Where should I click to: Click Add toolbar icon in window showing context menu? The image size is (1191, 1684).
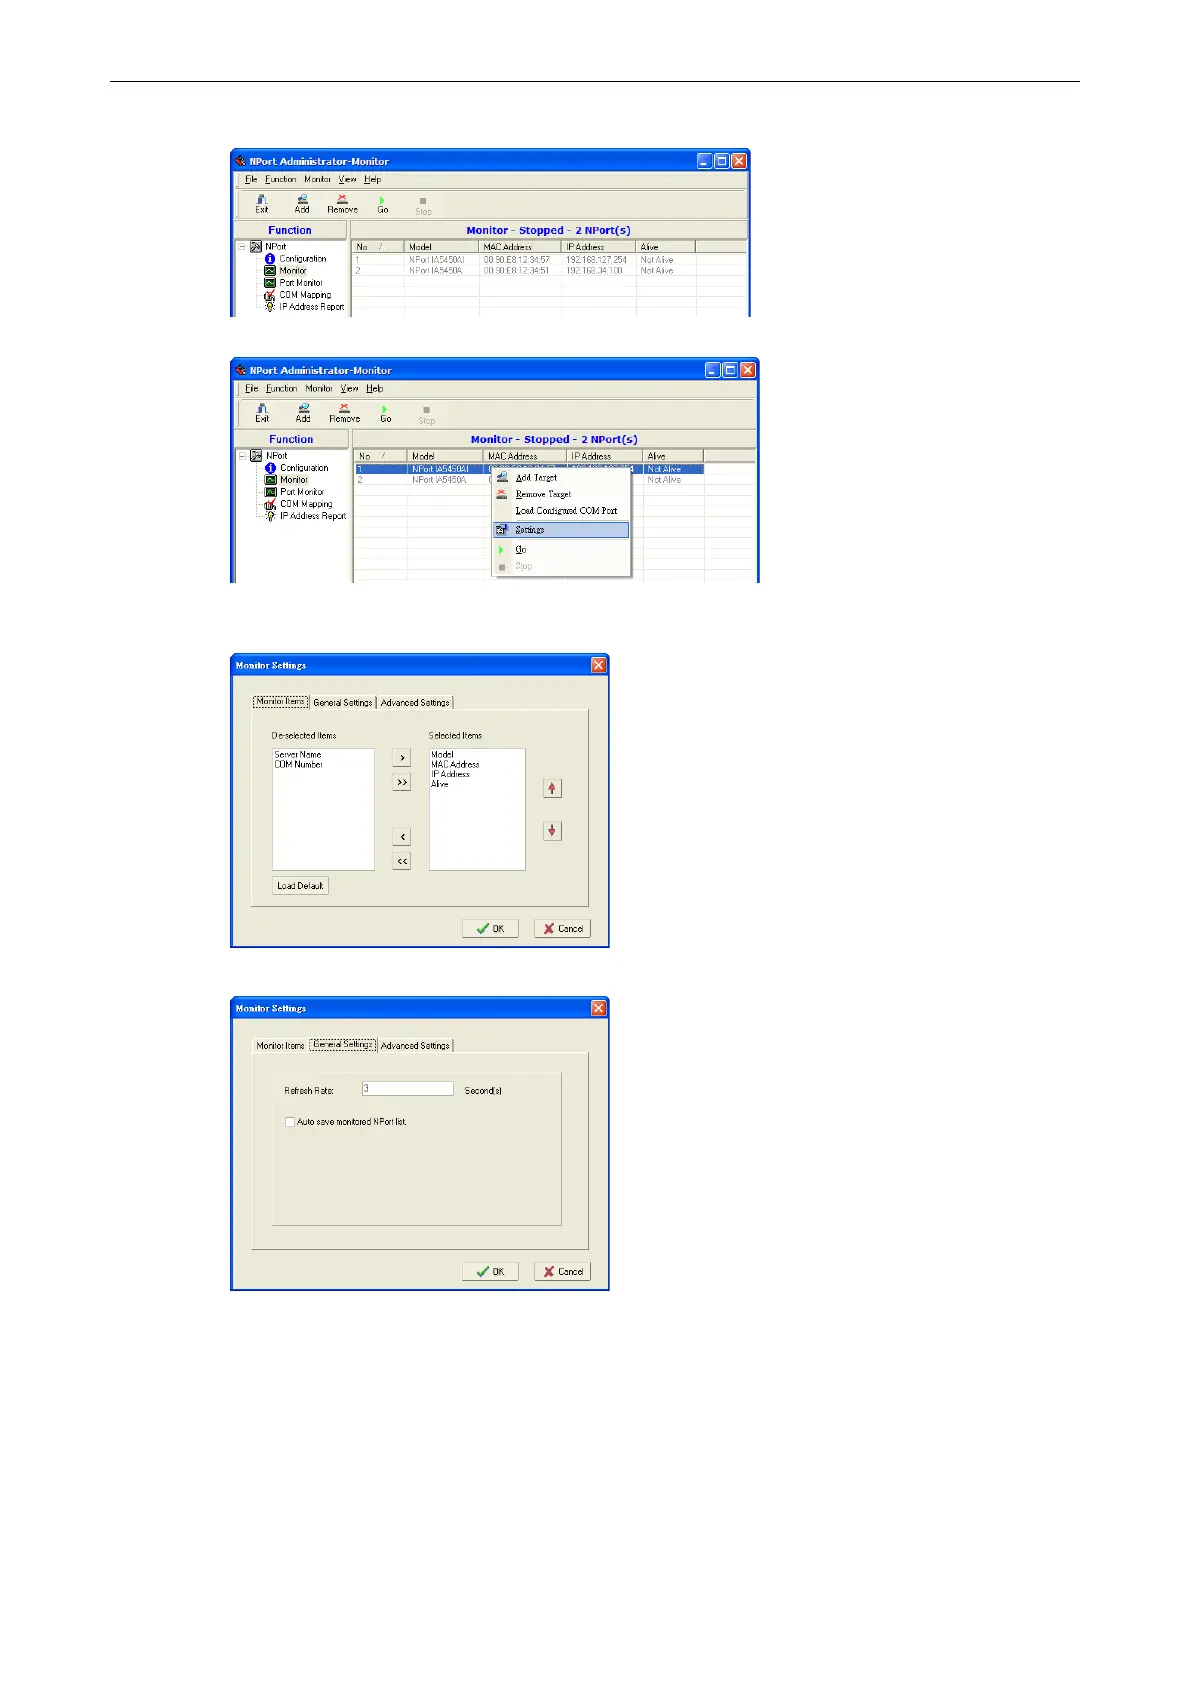[303, 413]
